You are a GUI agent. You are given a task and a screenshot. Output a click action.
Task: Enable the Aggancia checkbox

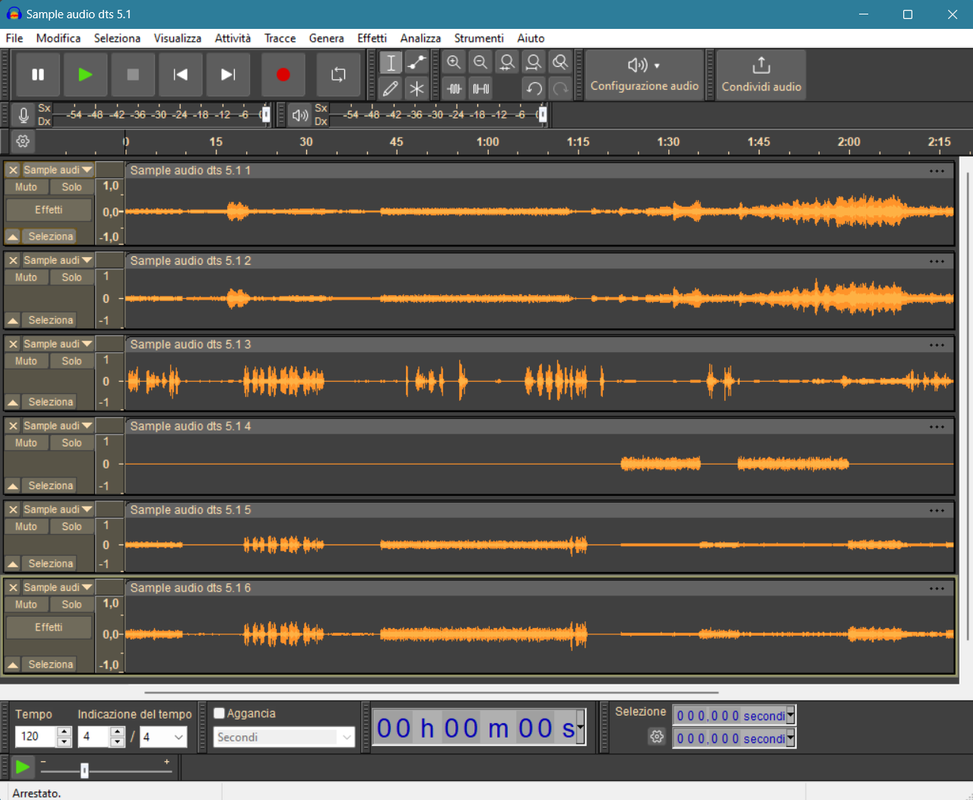[x=217, y=712]
